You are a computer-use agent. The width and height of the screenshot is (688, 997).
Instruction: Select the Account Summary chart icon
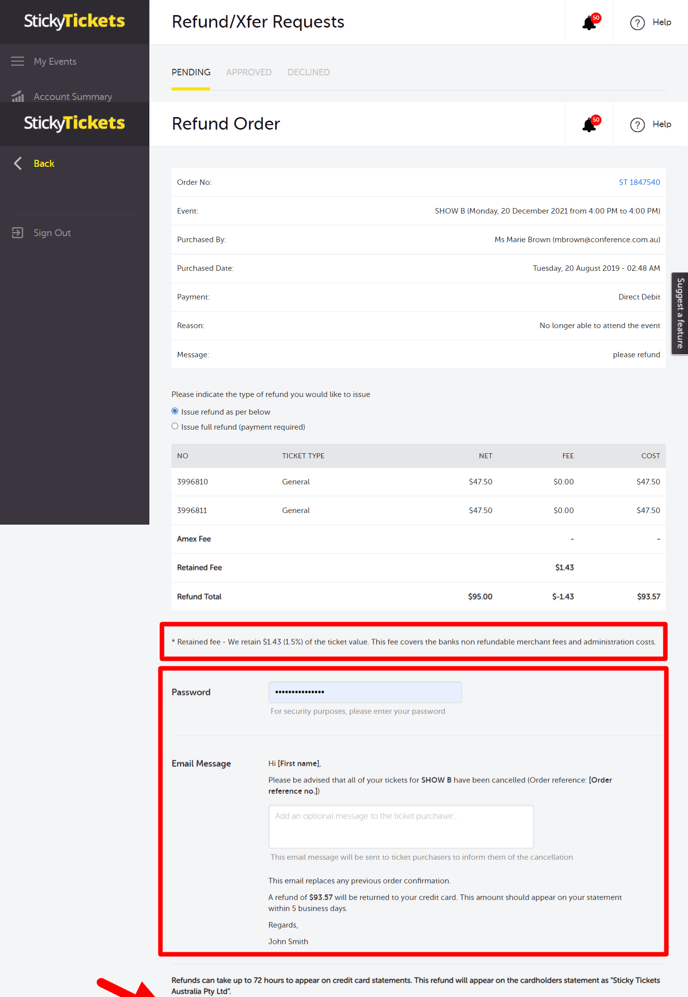tap(16, 96)
